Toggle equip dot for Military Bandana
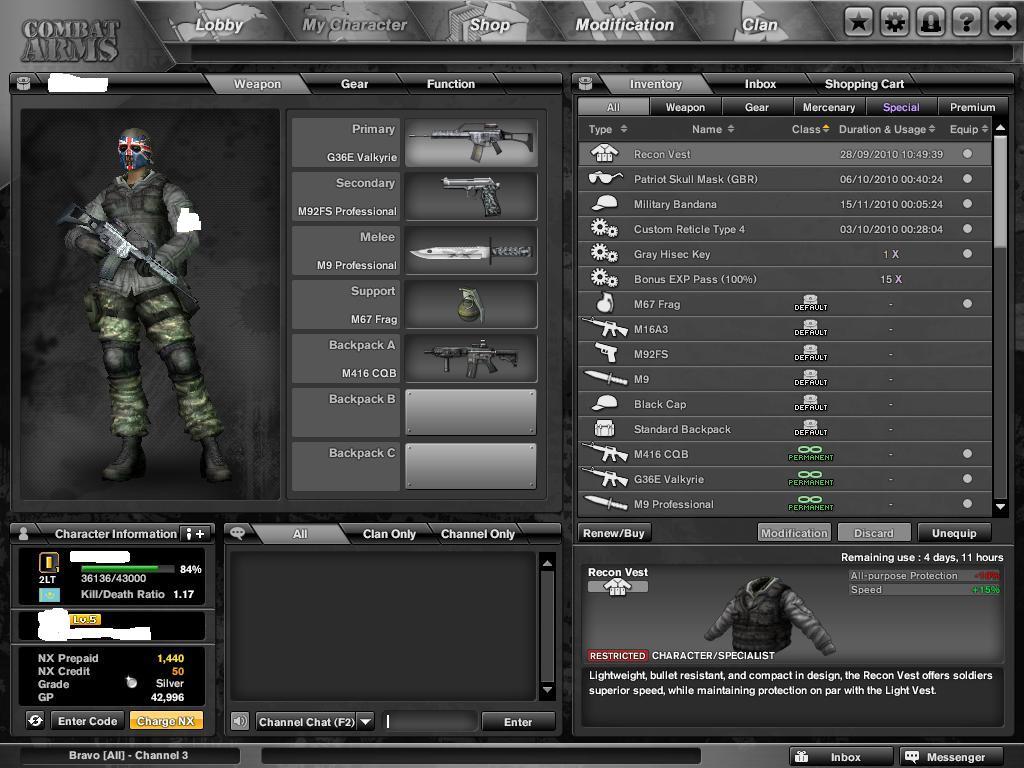Screen dimensions: 1024x768 [967, 204]
